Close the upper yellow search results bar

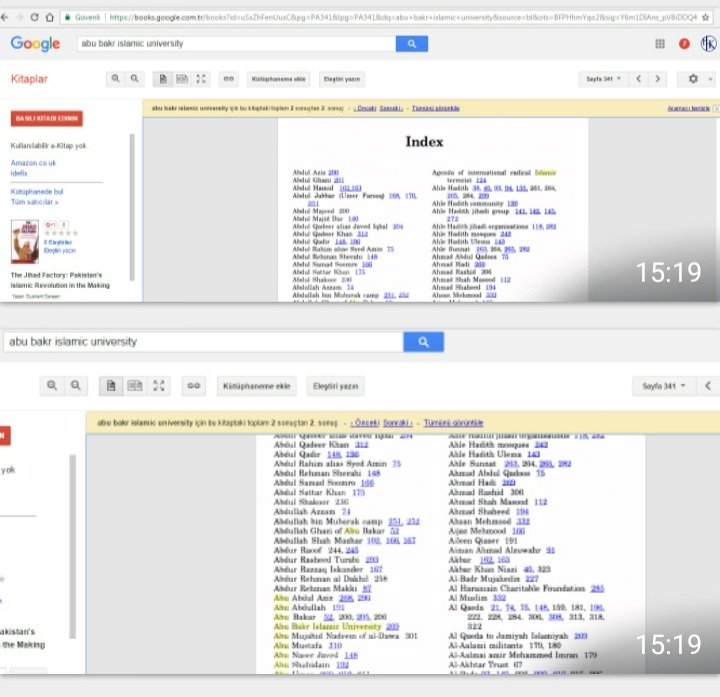[x=716, y=108]
